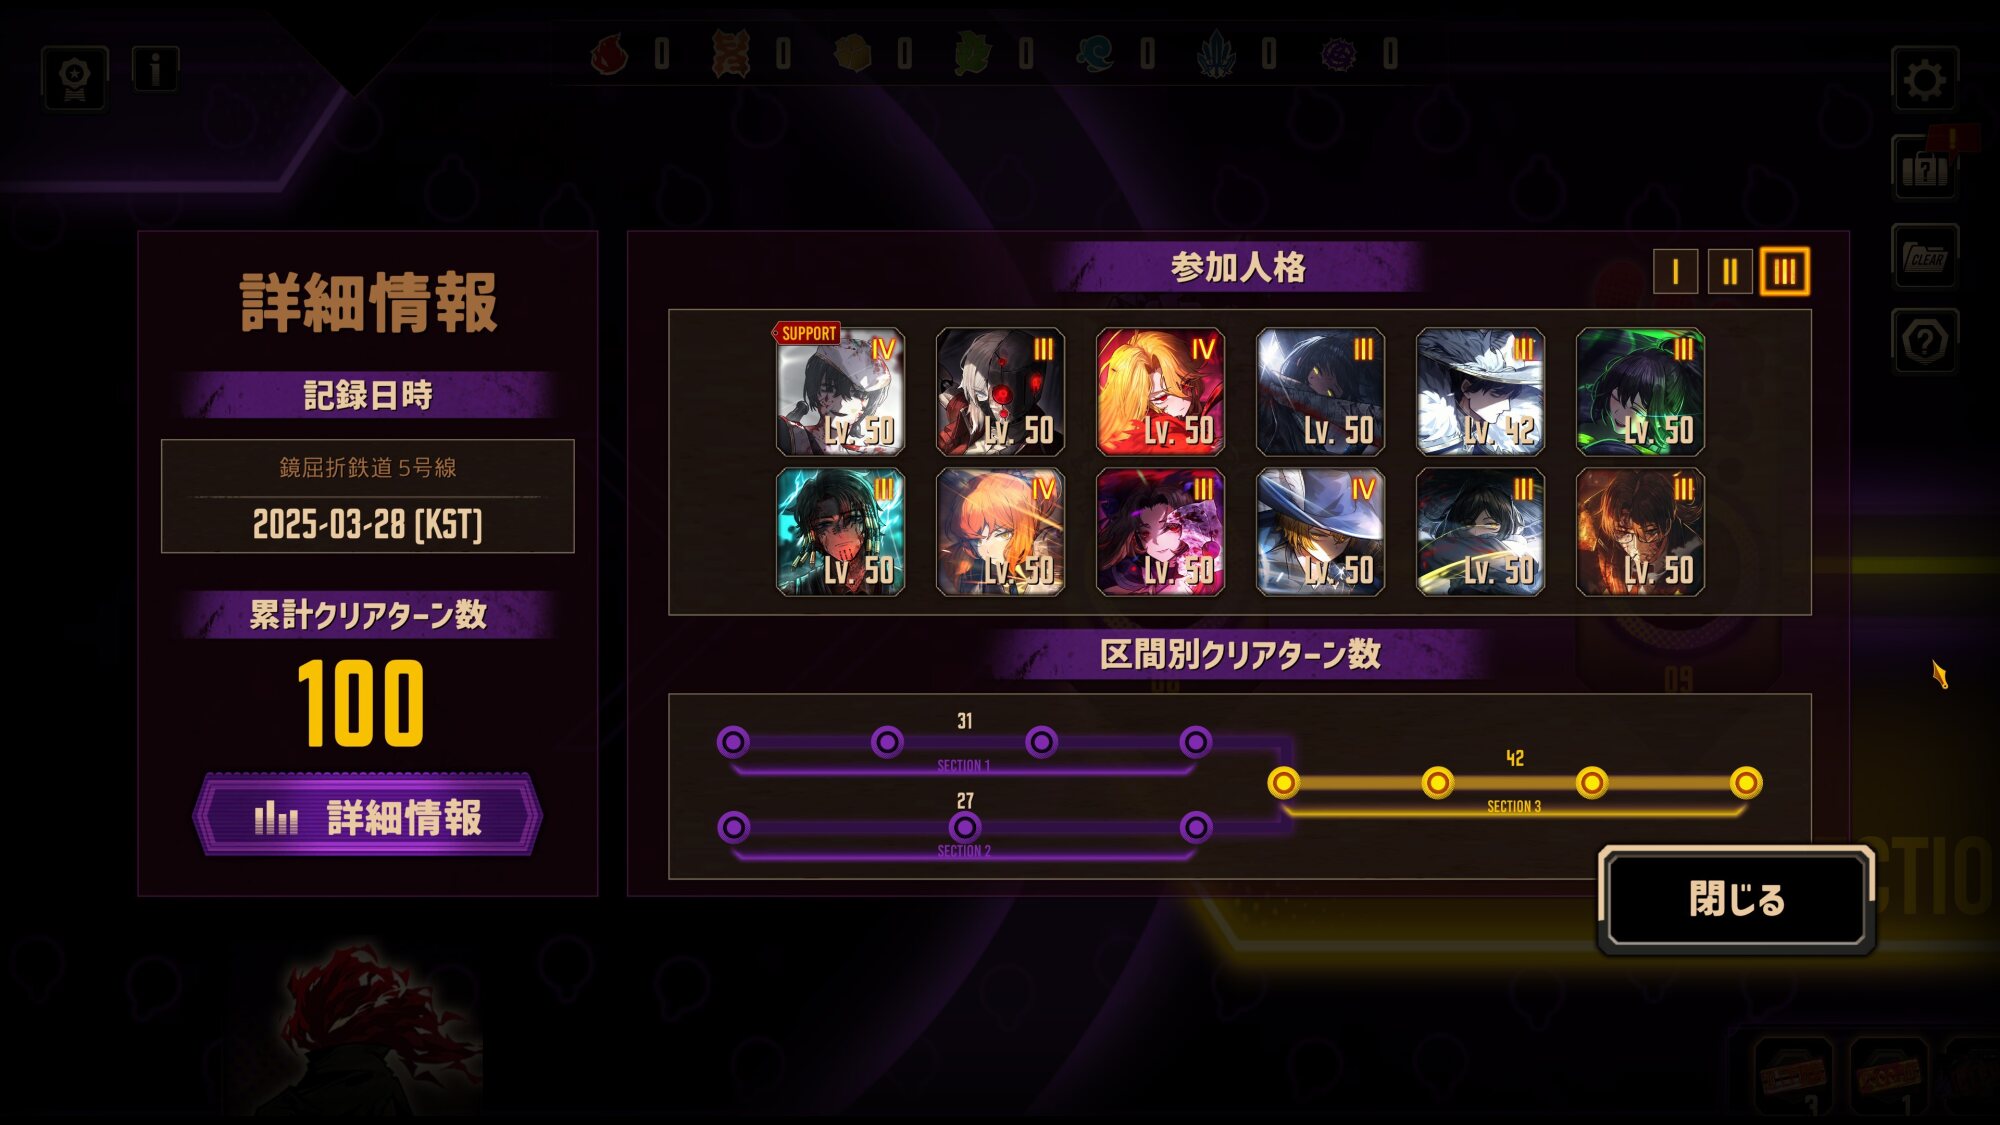Screen dimensions: 2000x1125
Task: Select the orange-haired Lv. 50 identity portrait
Action: pyautogui.click(x=1000, y=532)
